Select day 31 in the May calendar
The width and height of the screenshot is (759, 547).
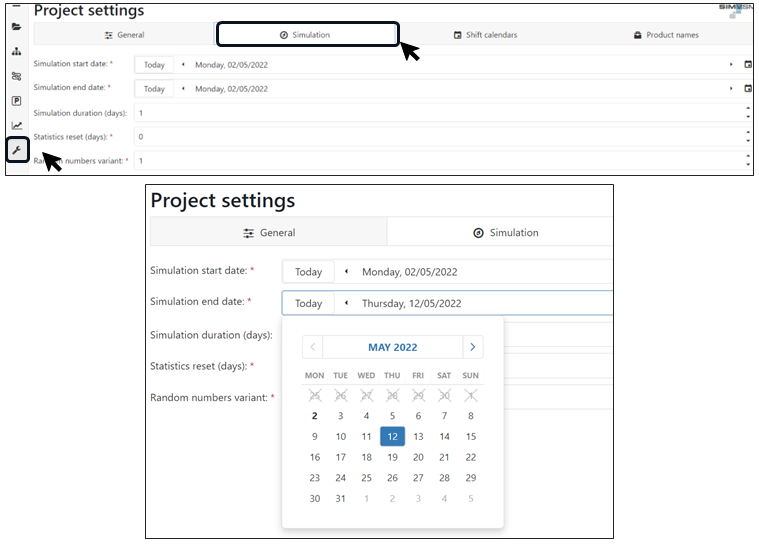click(340, 499)
